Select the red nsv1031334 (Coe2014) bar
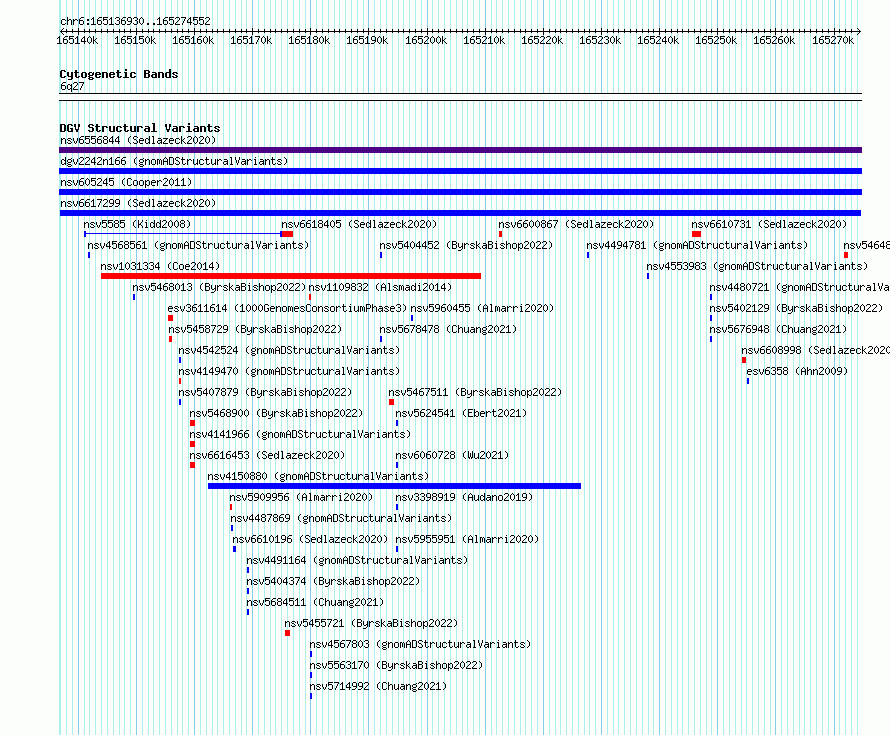 coord(291,276)
